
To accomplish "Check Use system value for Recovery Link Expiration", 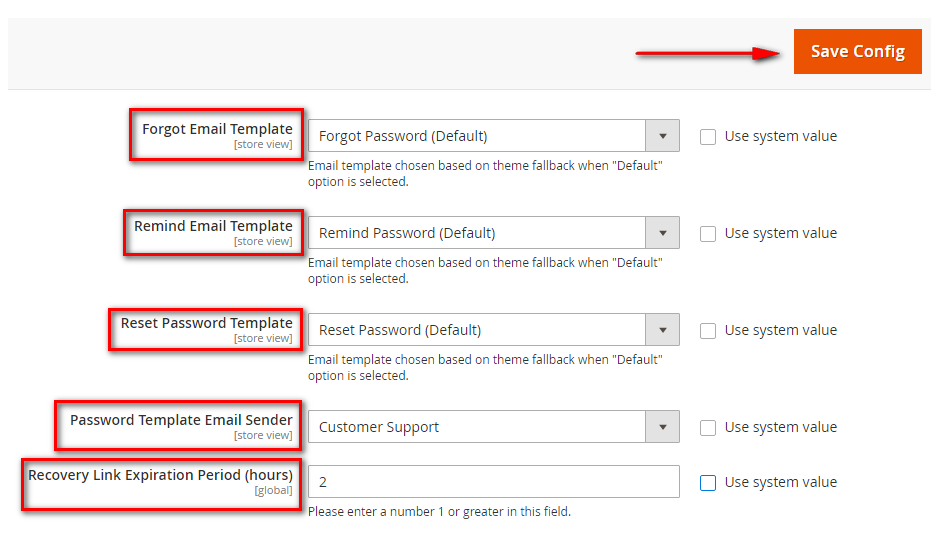I will pos(708,483).
